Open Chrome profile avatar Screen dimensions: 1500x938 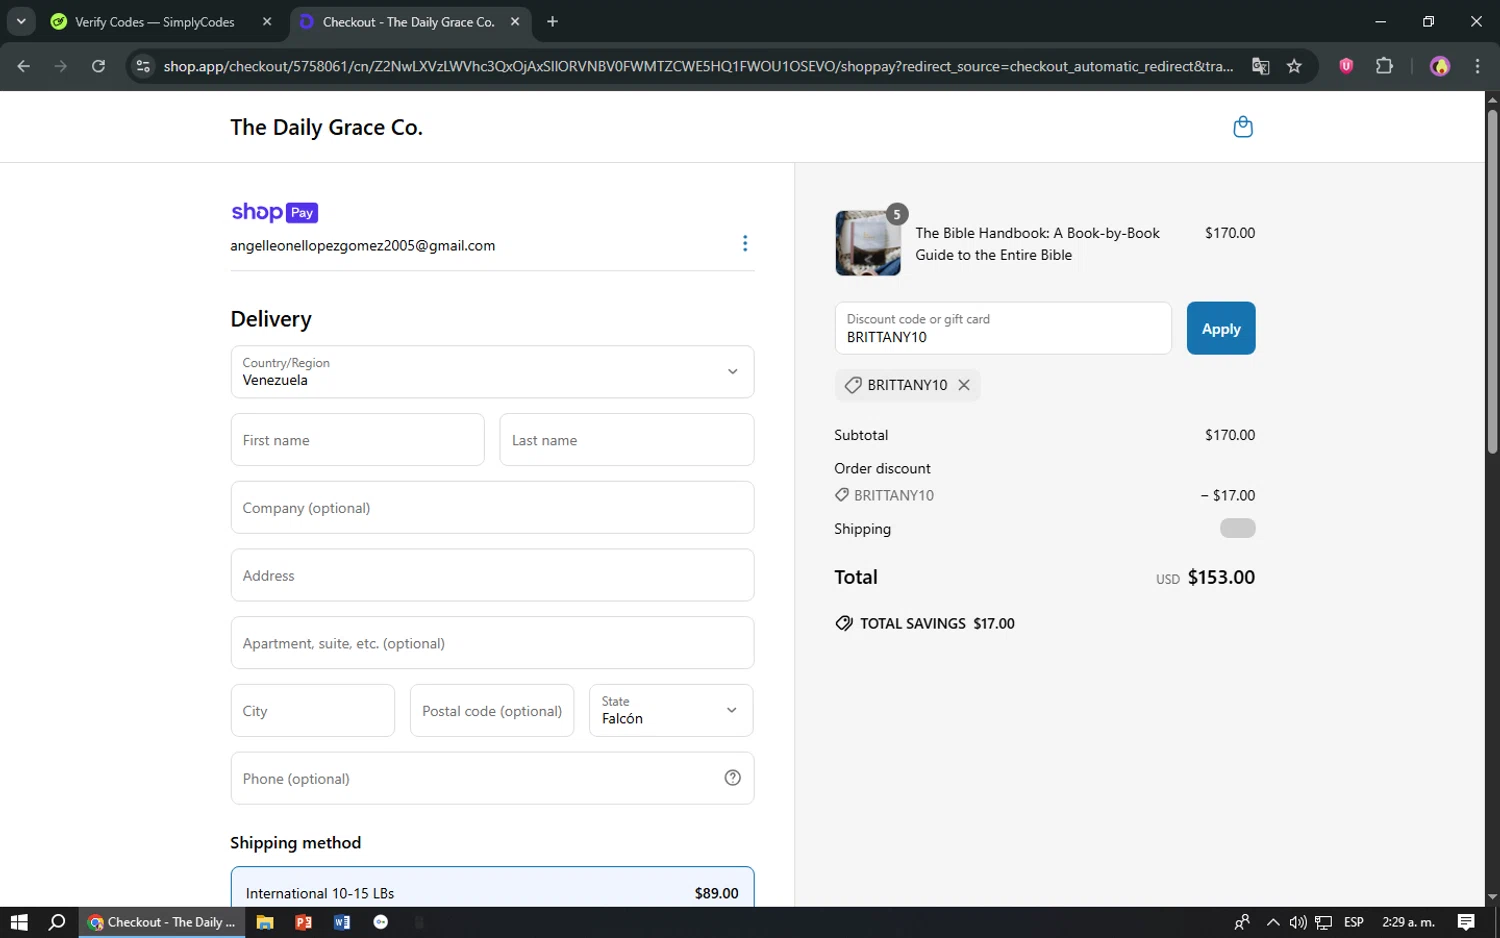point(1440,66)
